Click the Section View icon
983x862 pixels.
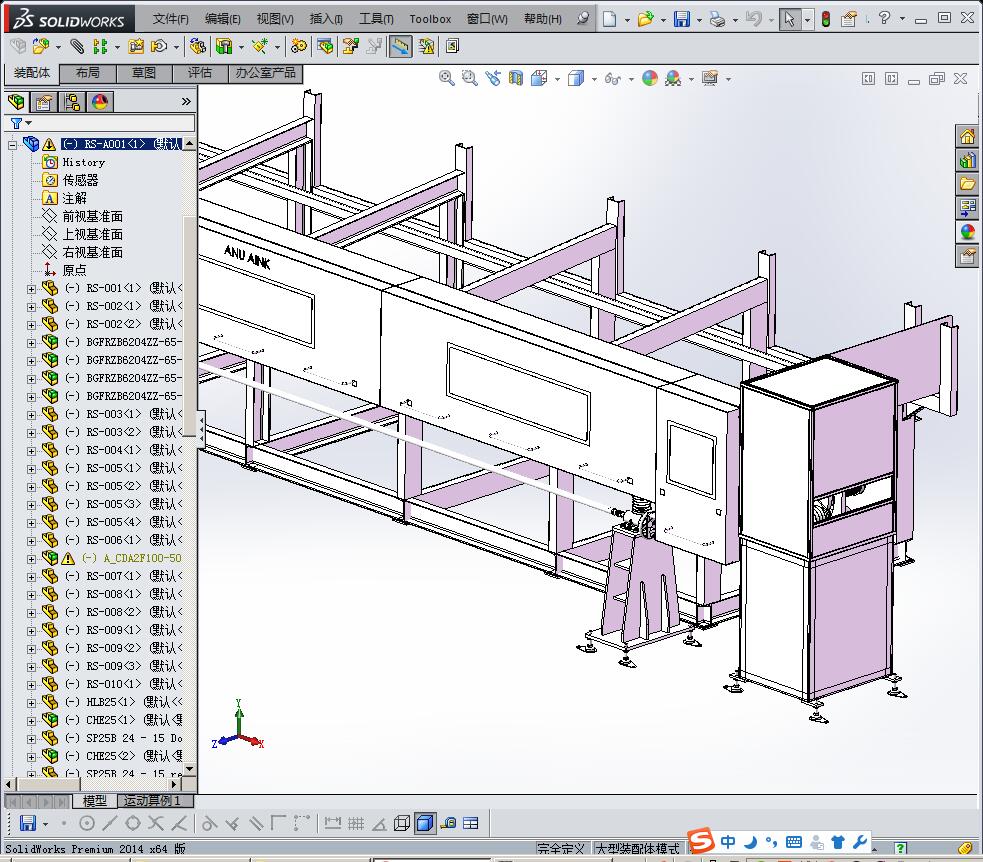(x=515, y=78)
